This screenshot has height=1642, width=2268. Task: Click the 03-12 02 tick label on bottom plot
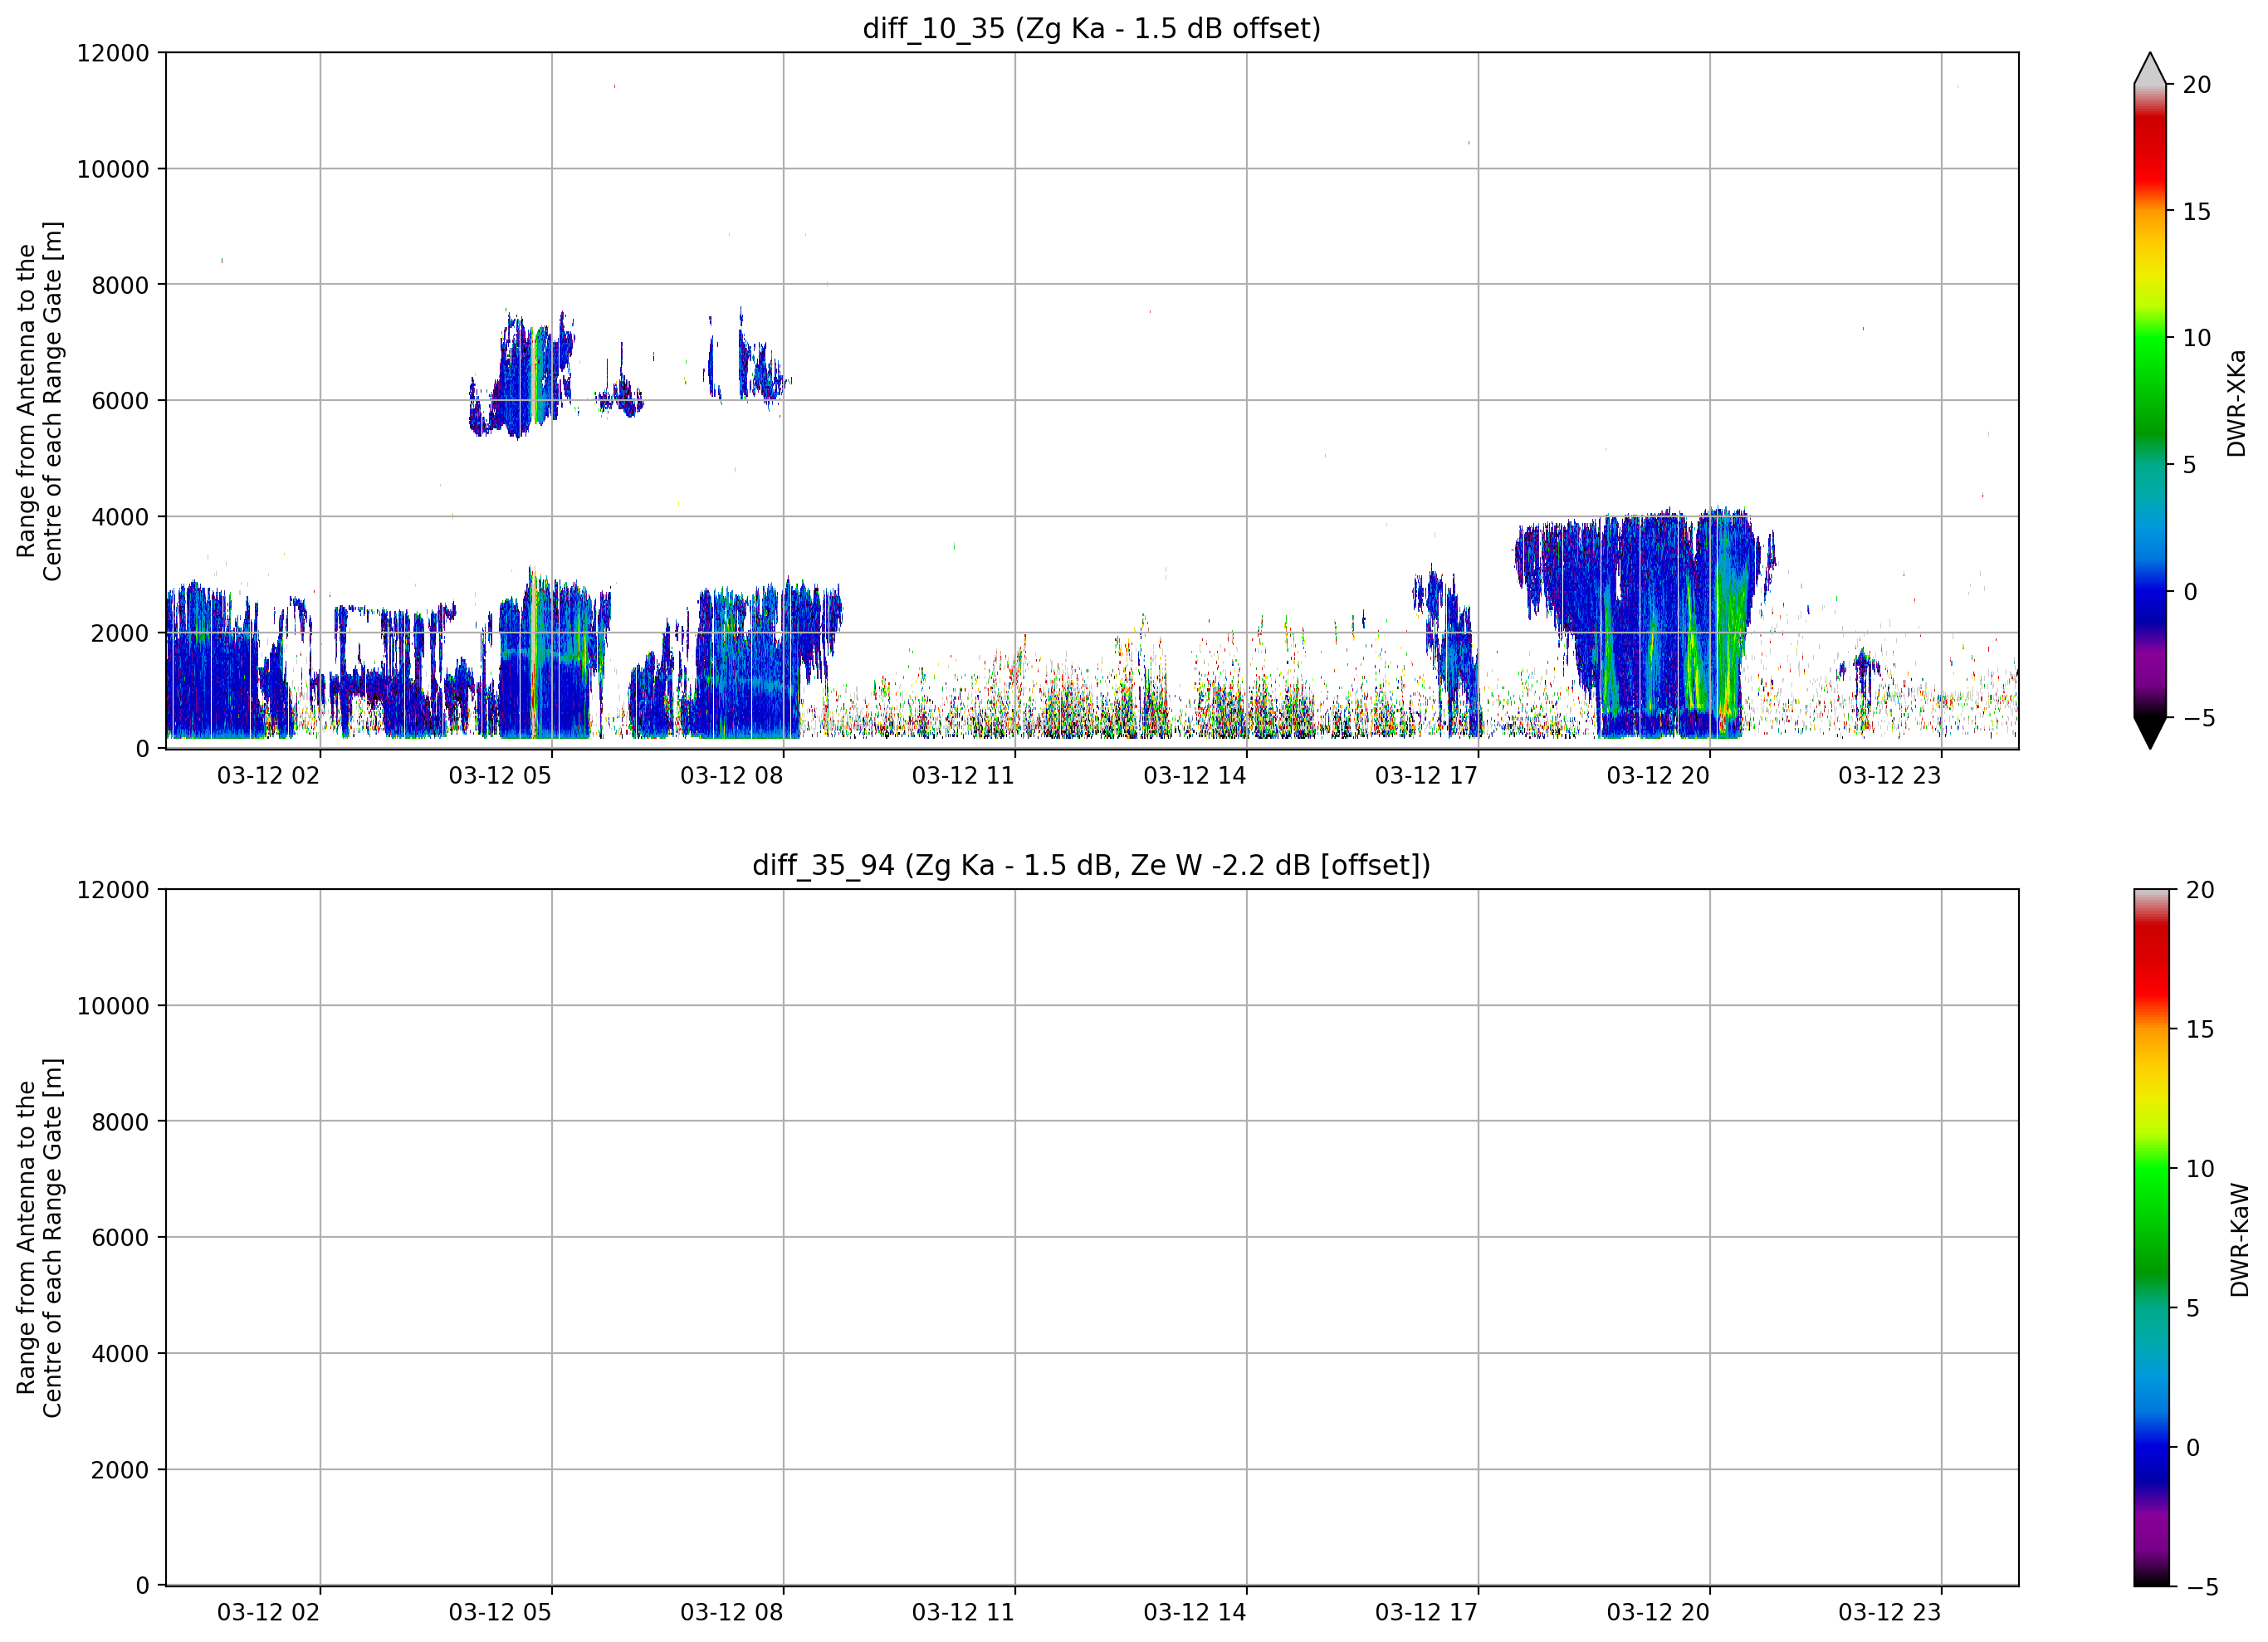268,1613
